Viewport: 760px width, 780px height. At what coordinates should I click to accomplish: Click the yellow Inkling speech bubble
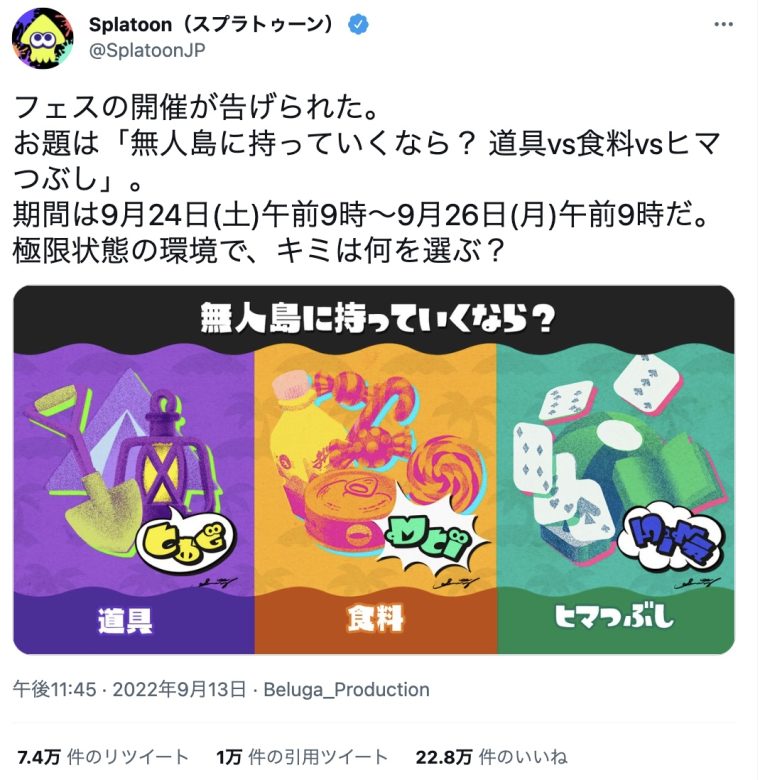click(186, 540)
